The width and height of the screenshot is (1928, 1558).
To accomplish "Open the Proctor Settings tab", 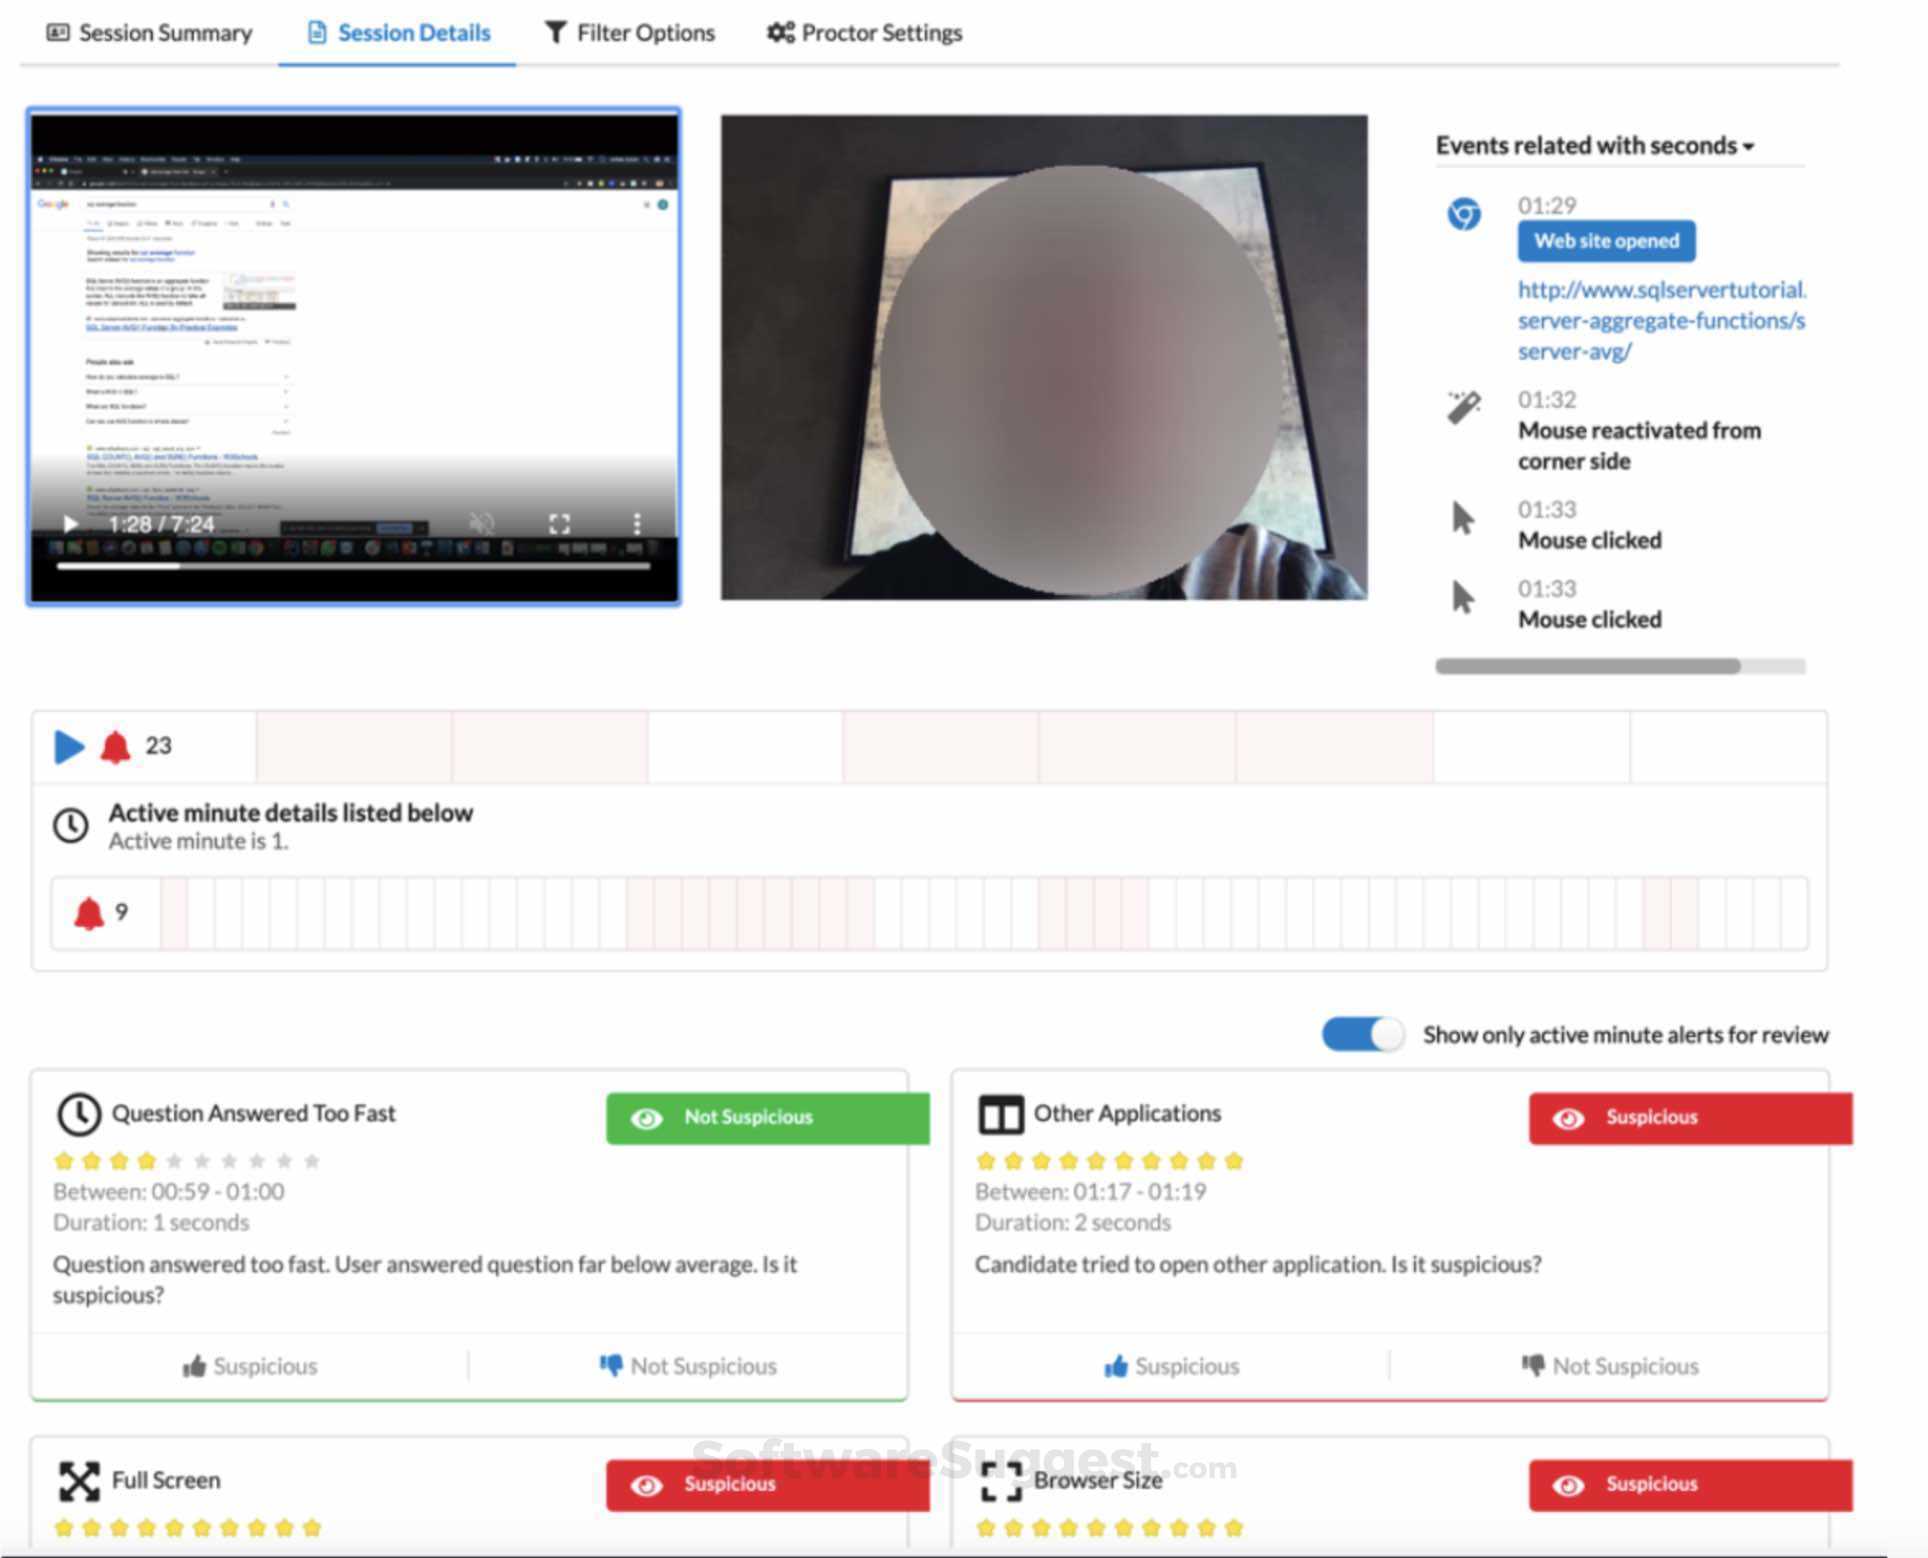I will click(864, 33).
